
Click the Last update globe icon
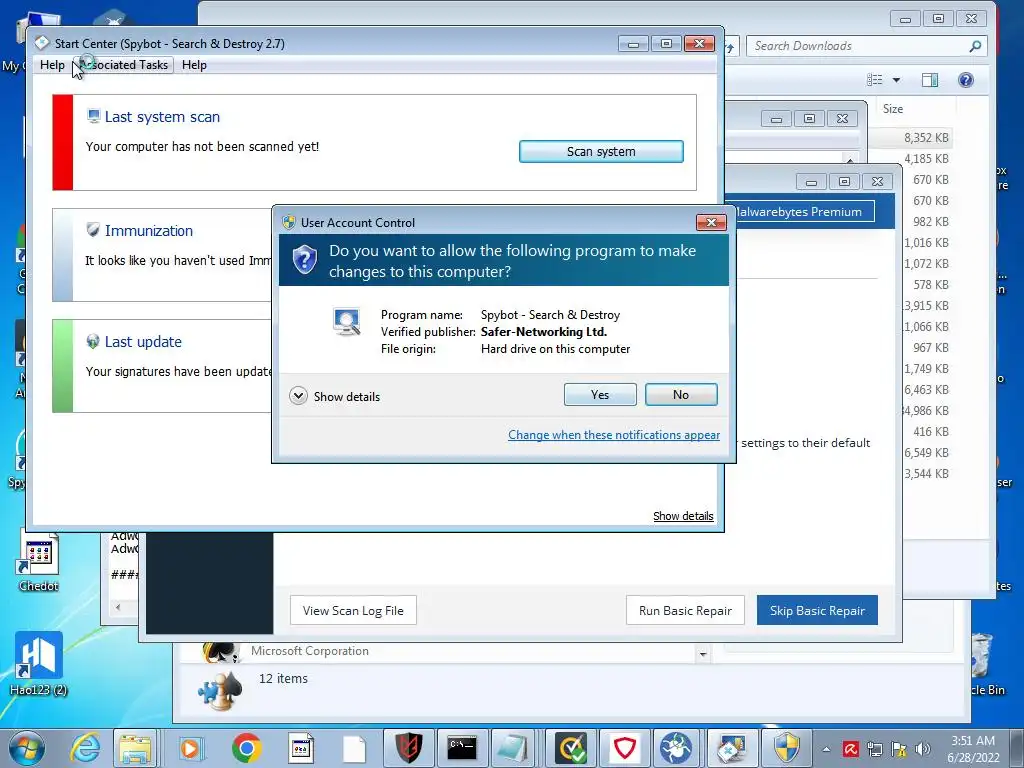pyautogui.click(x=93, y=341)
